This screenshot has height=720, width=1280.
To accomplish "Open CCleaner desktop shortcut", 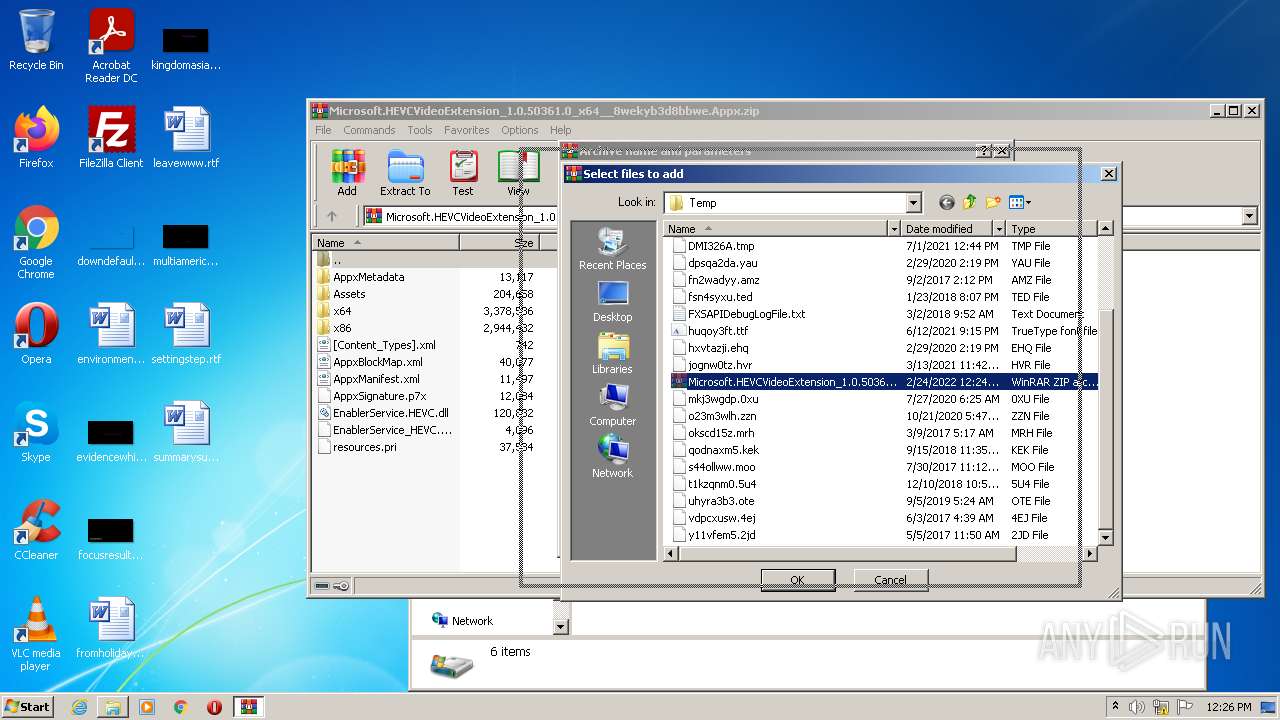I will (x=36, y=530).
